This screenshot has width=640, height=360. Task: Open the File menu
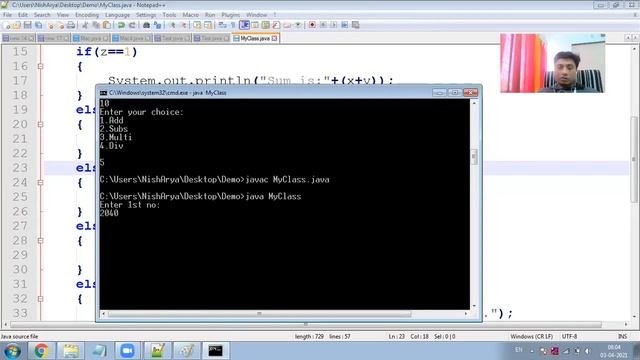pyautogui.click(x=7, y=15)
